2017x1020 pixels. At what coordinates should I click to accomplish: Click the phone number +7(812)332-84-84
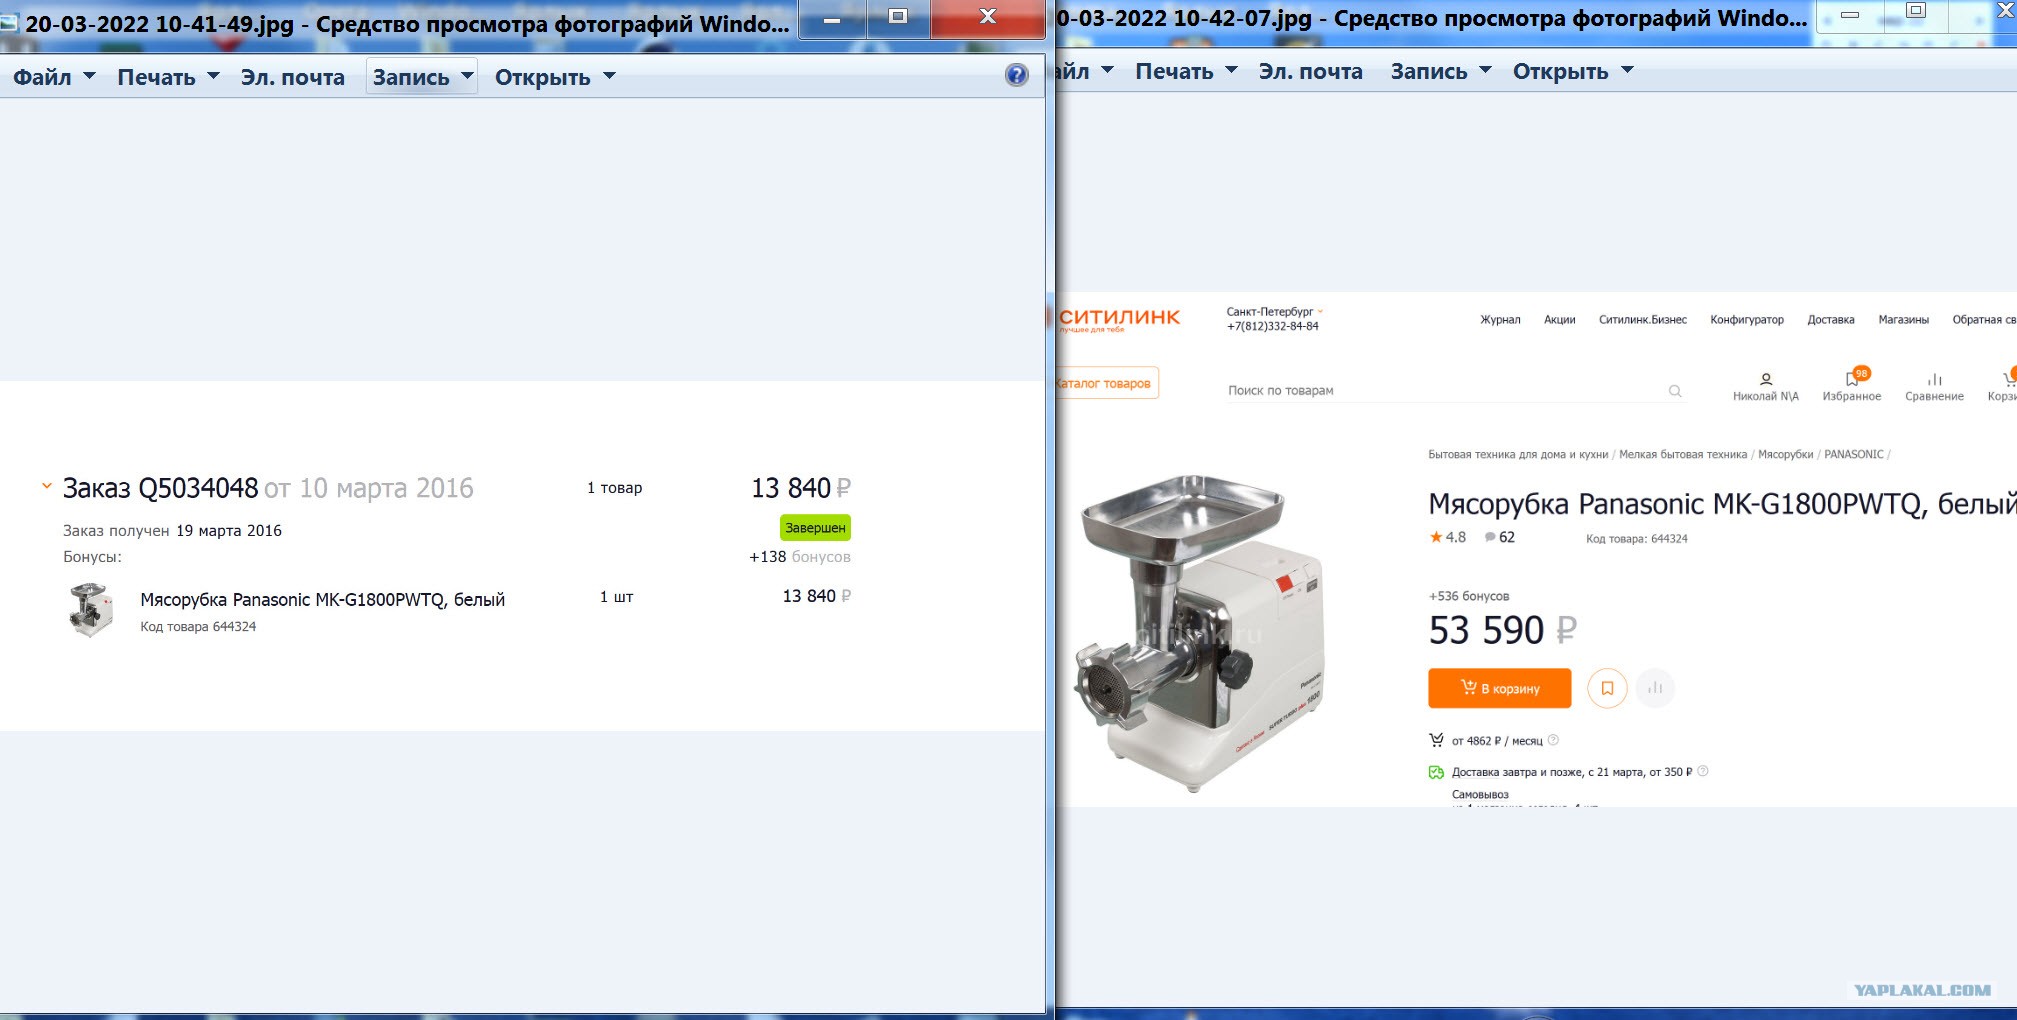pos(1272,327)
